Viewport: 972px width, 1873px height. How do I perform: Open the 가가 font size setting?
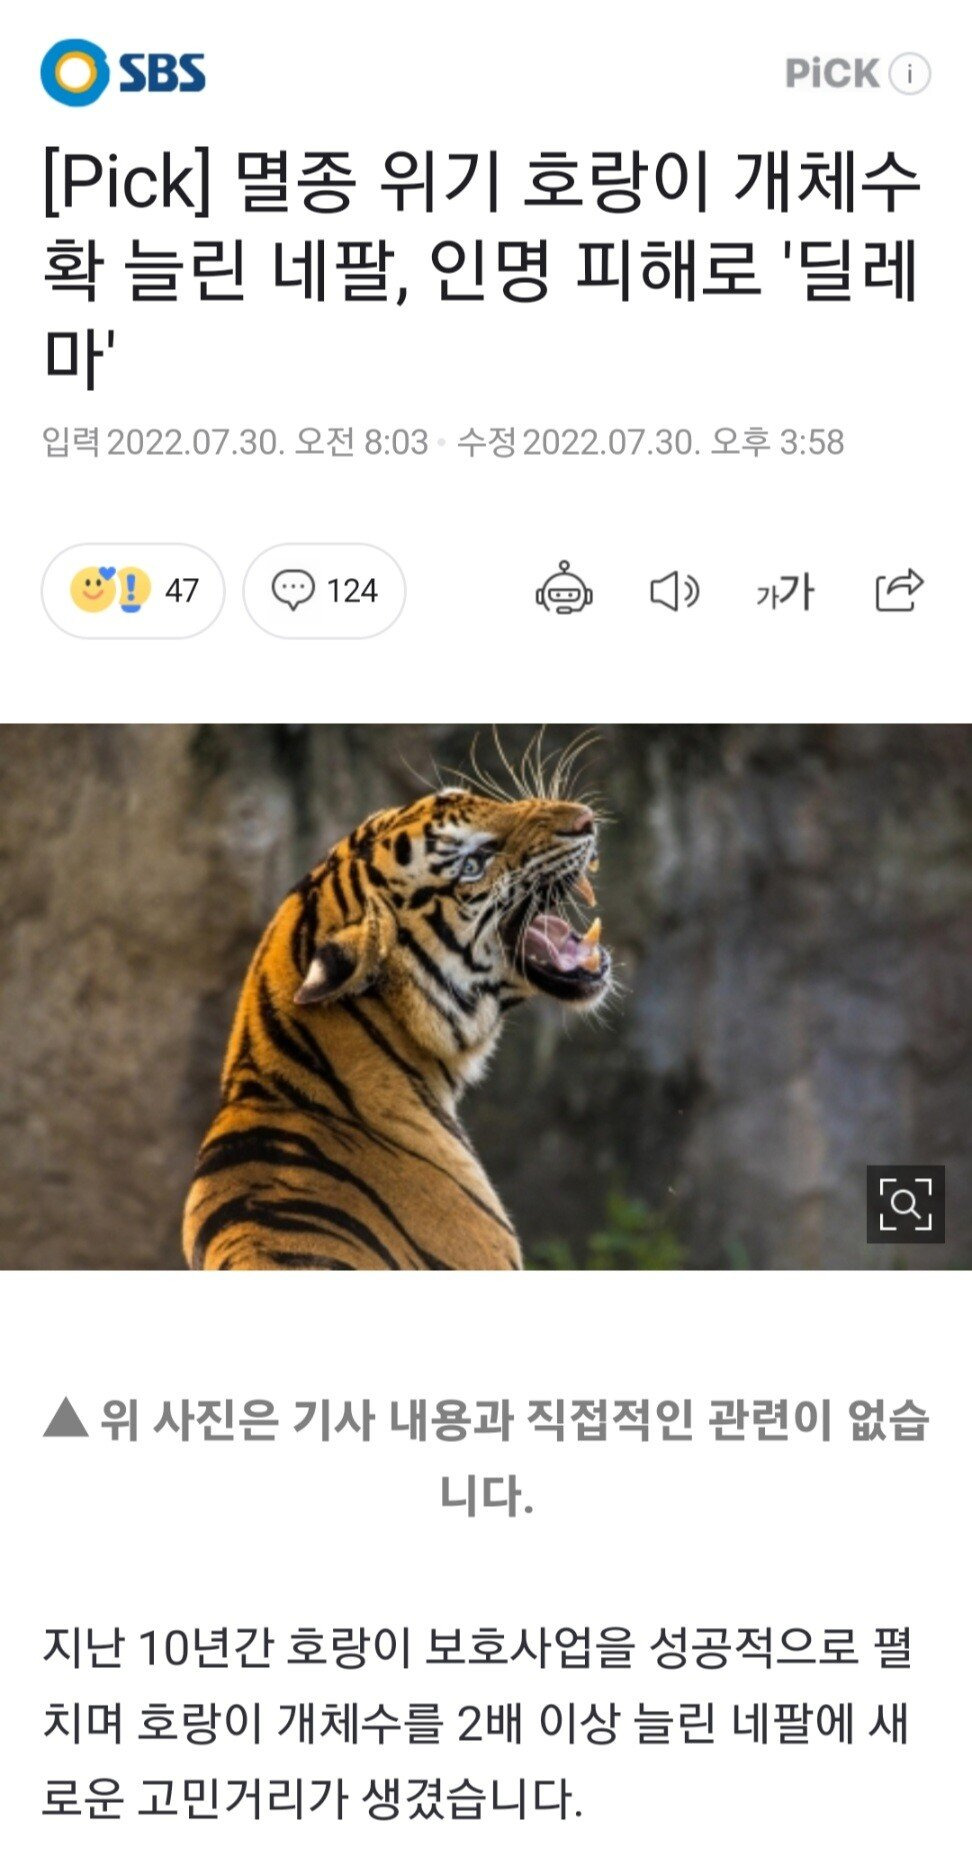[785, 591]
